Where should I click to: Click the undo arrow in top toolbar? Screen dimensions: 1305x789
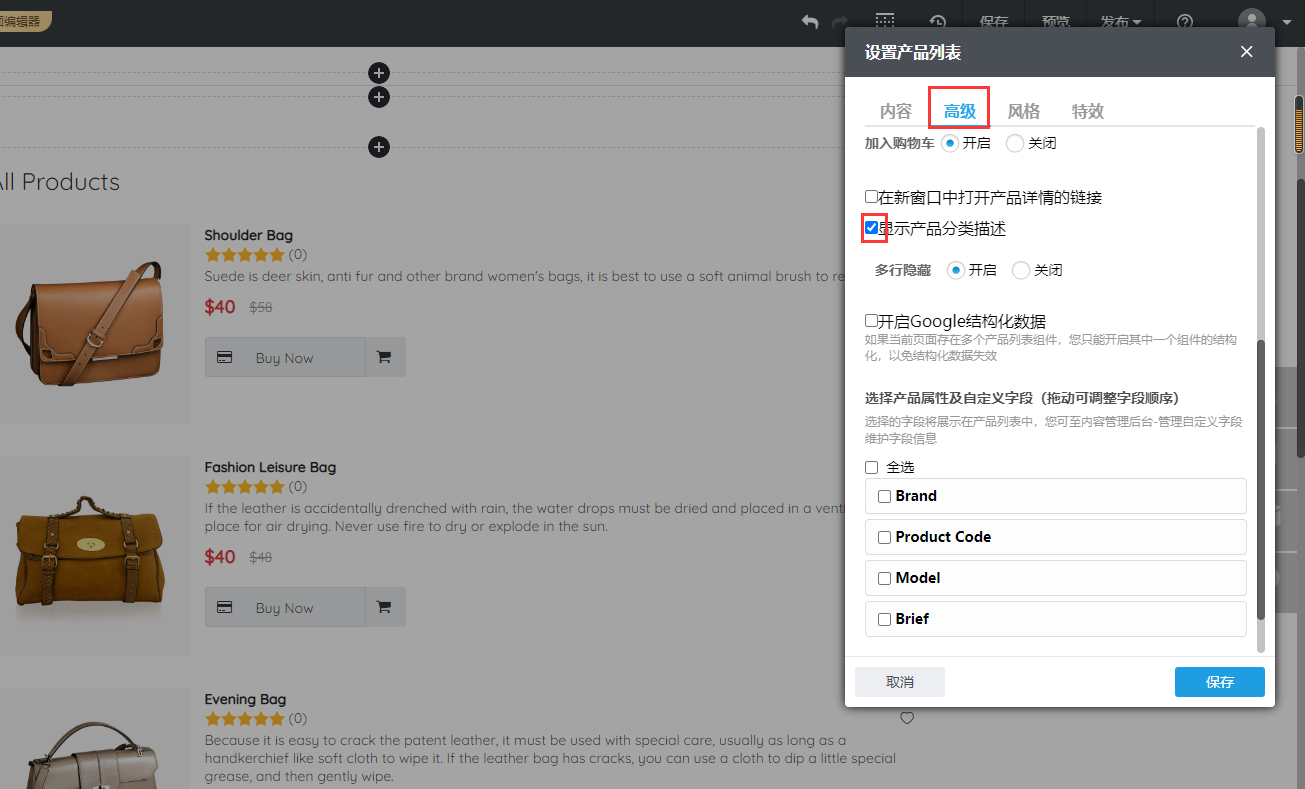[810, 22]
